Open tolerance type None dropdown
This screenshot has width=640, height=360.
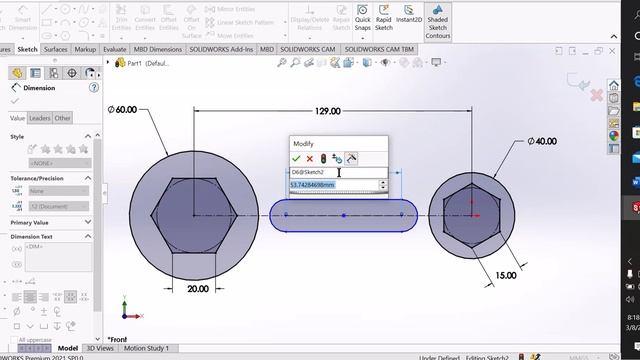click(x=59, y=191)
